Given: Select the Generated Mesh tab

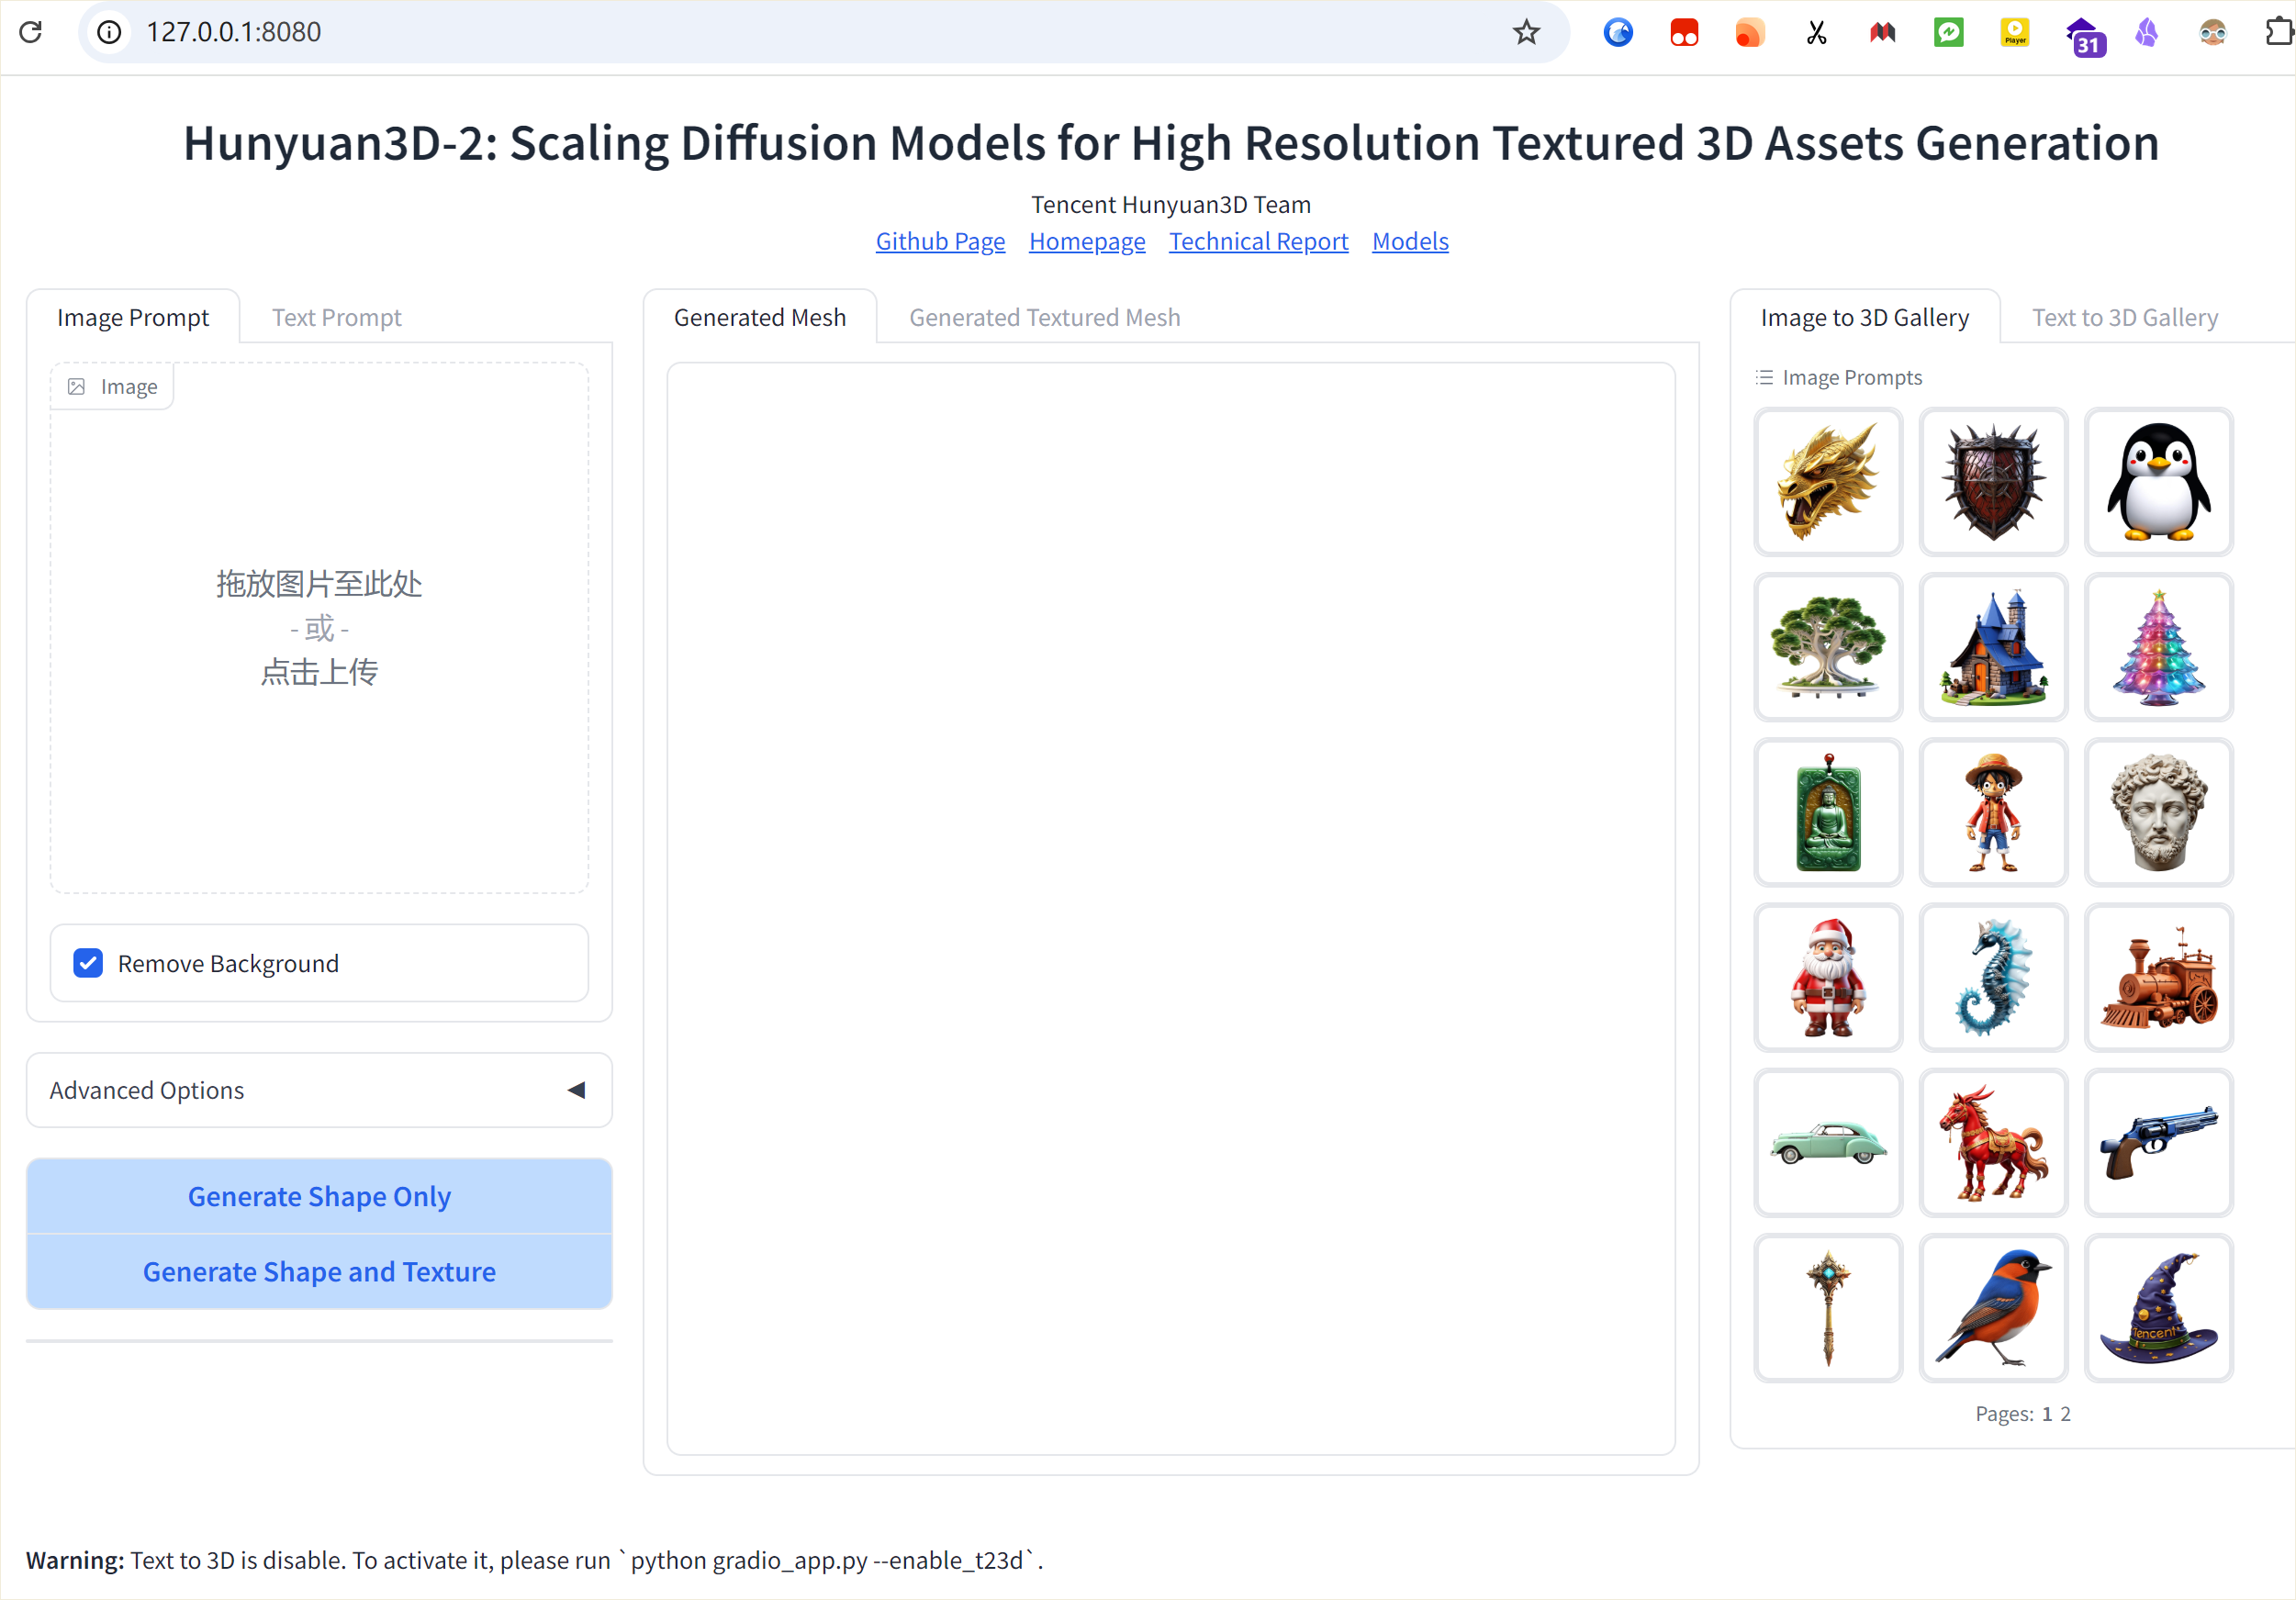Looking at the screenshot, I should coord(759,317).
